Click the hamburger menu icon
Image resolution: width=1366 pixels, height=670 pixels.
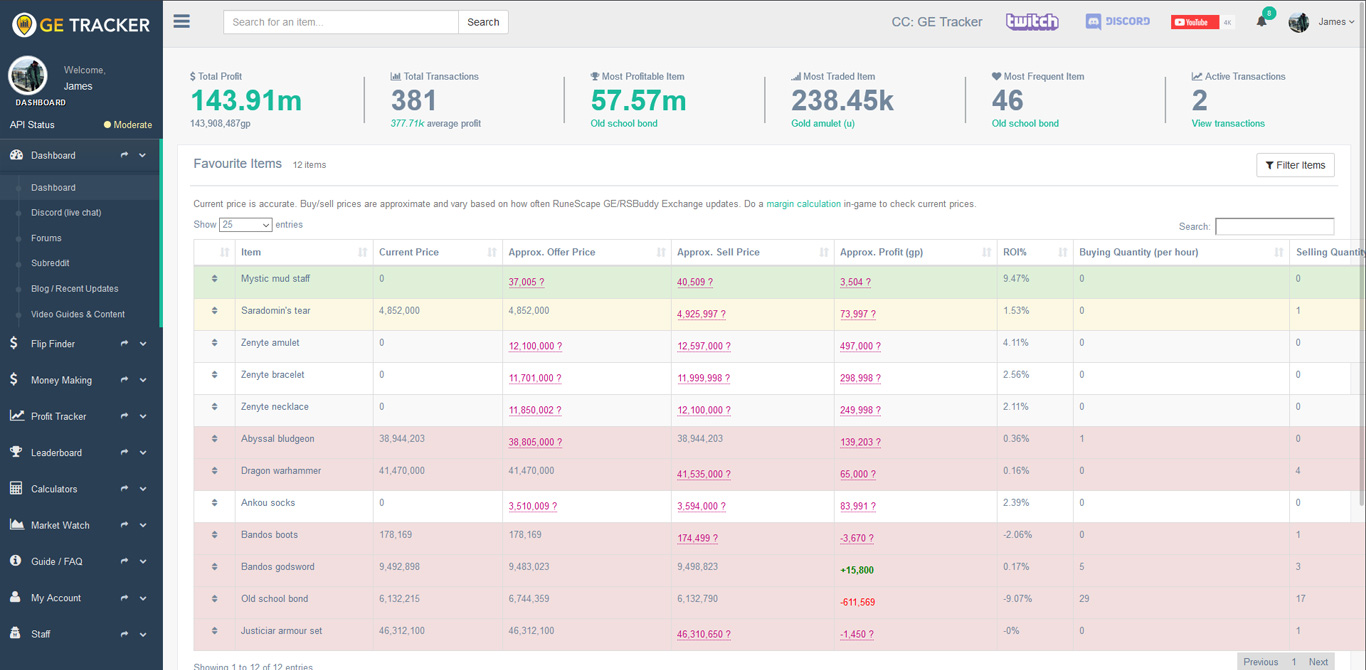181,21
